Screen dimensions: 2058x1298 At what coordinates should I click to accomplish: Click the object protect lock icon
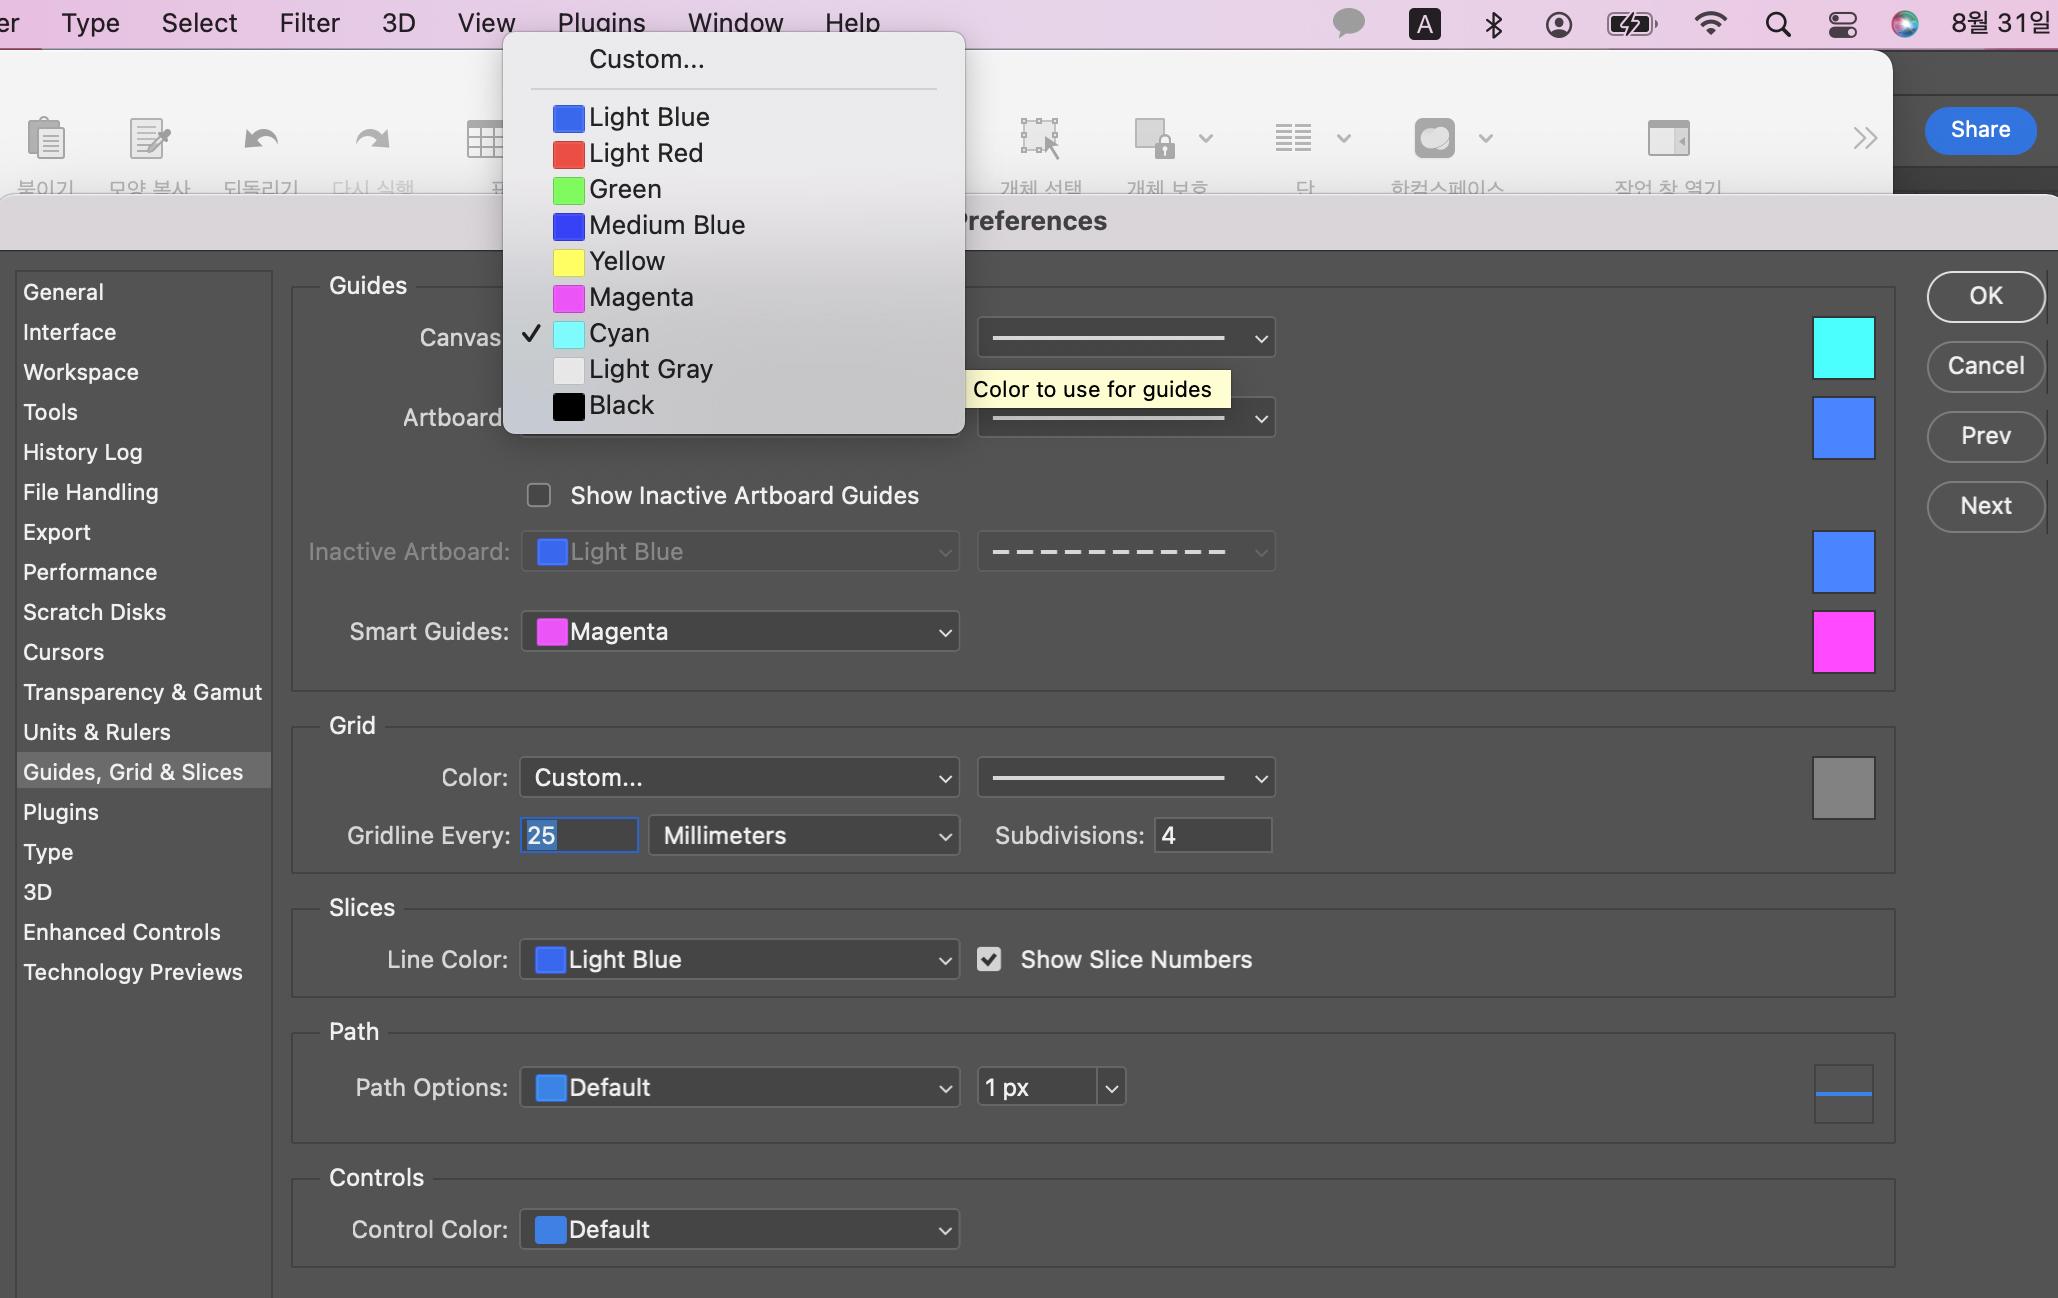[1154, 138]
